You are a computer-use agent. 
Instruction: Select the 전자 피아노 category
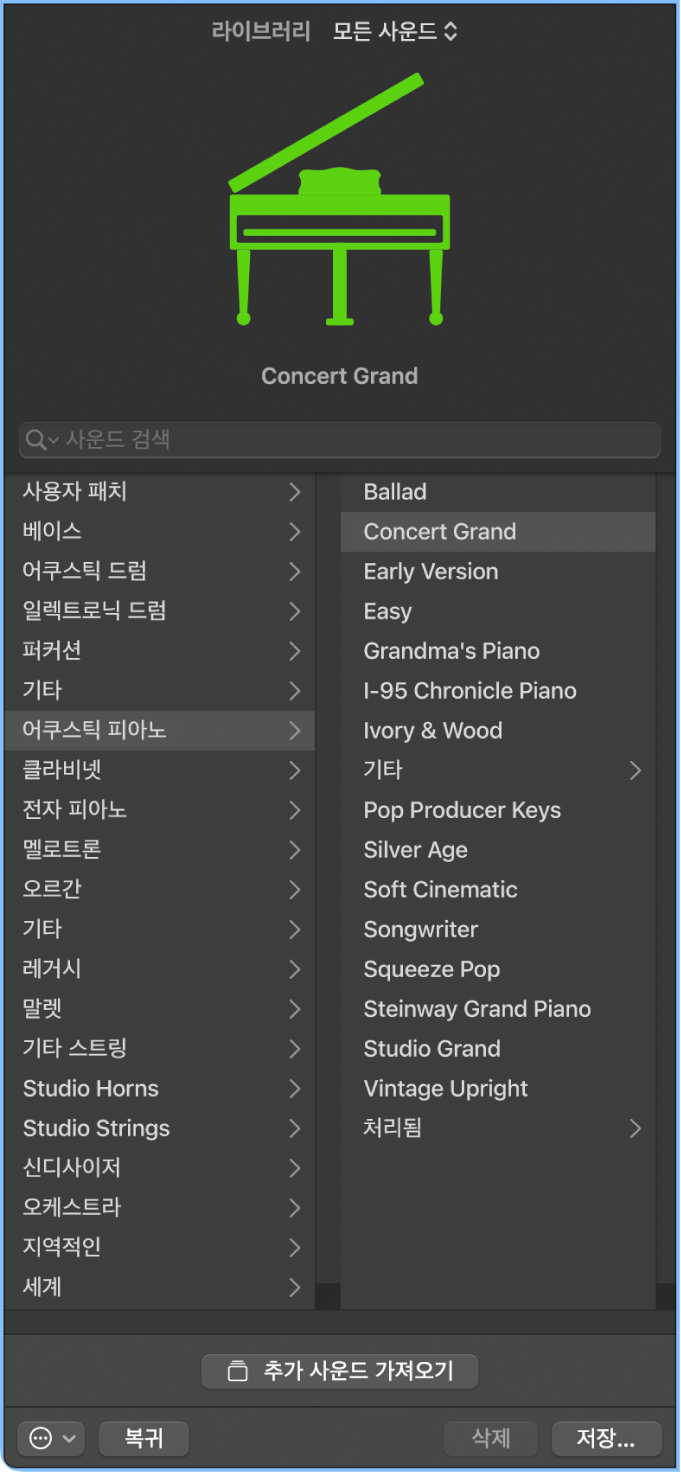pos(160,810)
